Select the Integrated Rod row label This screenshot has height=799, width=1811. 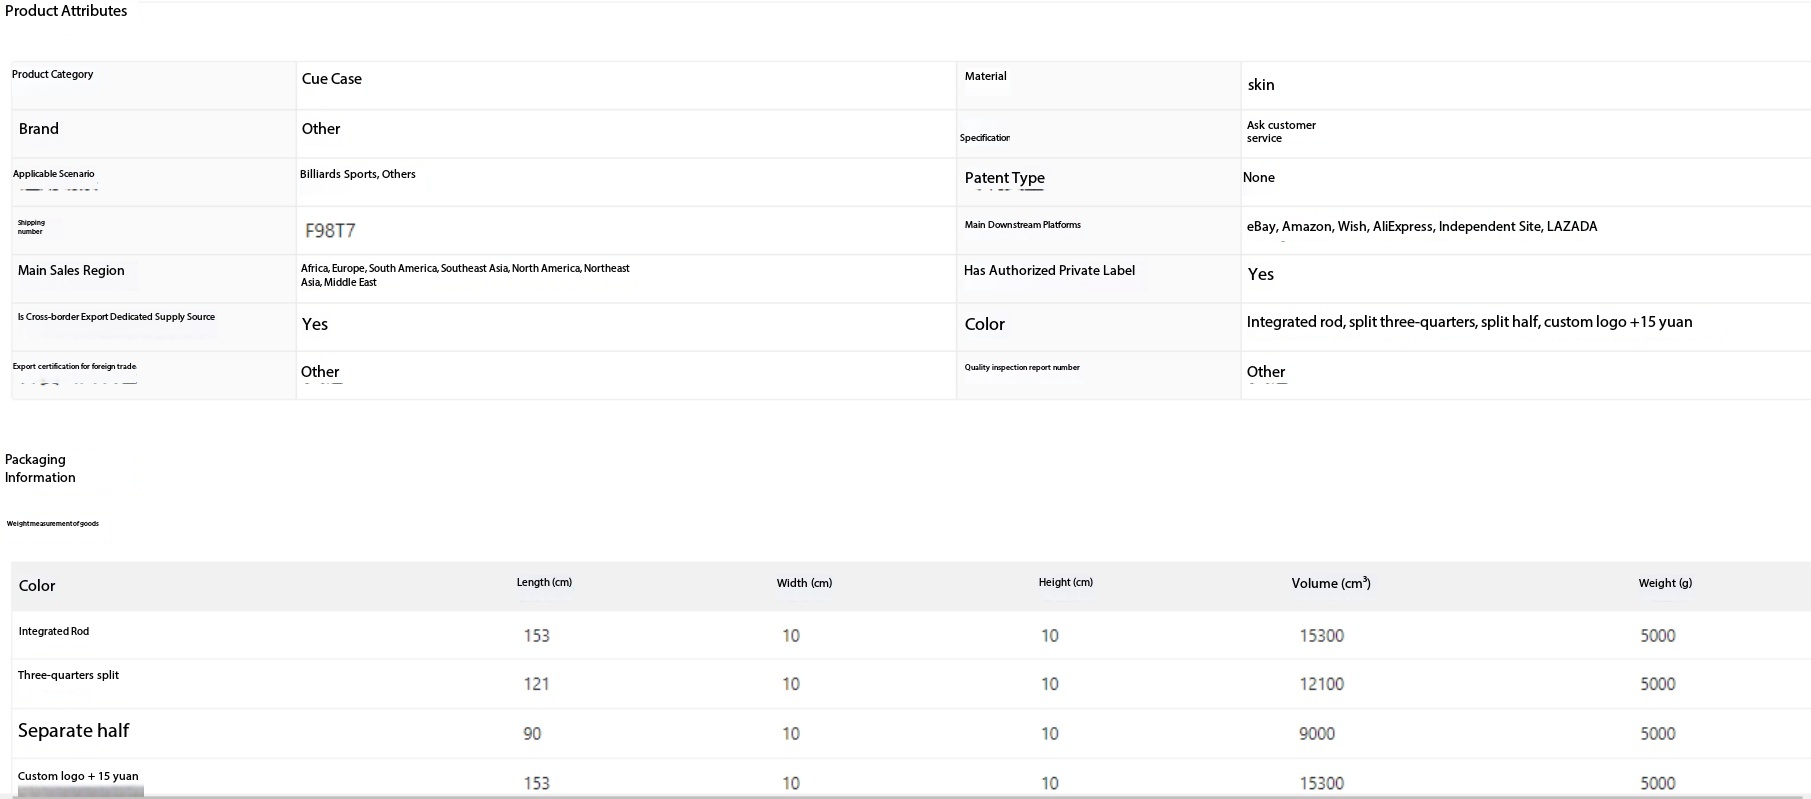(x=54, y=631)
